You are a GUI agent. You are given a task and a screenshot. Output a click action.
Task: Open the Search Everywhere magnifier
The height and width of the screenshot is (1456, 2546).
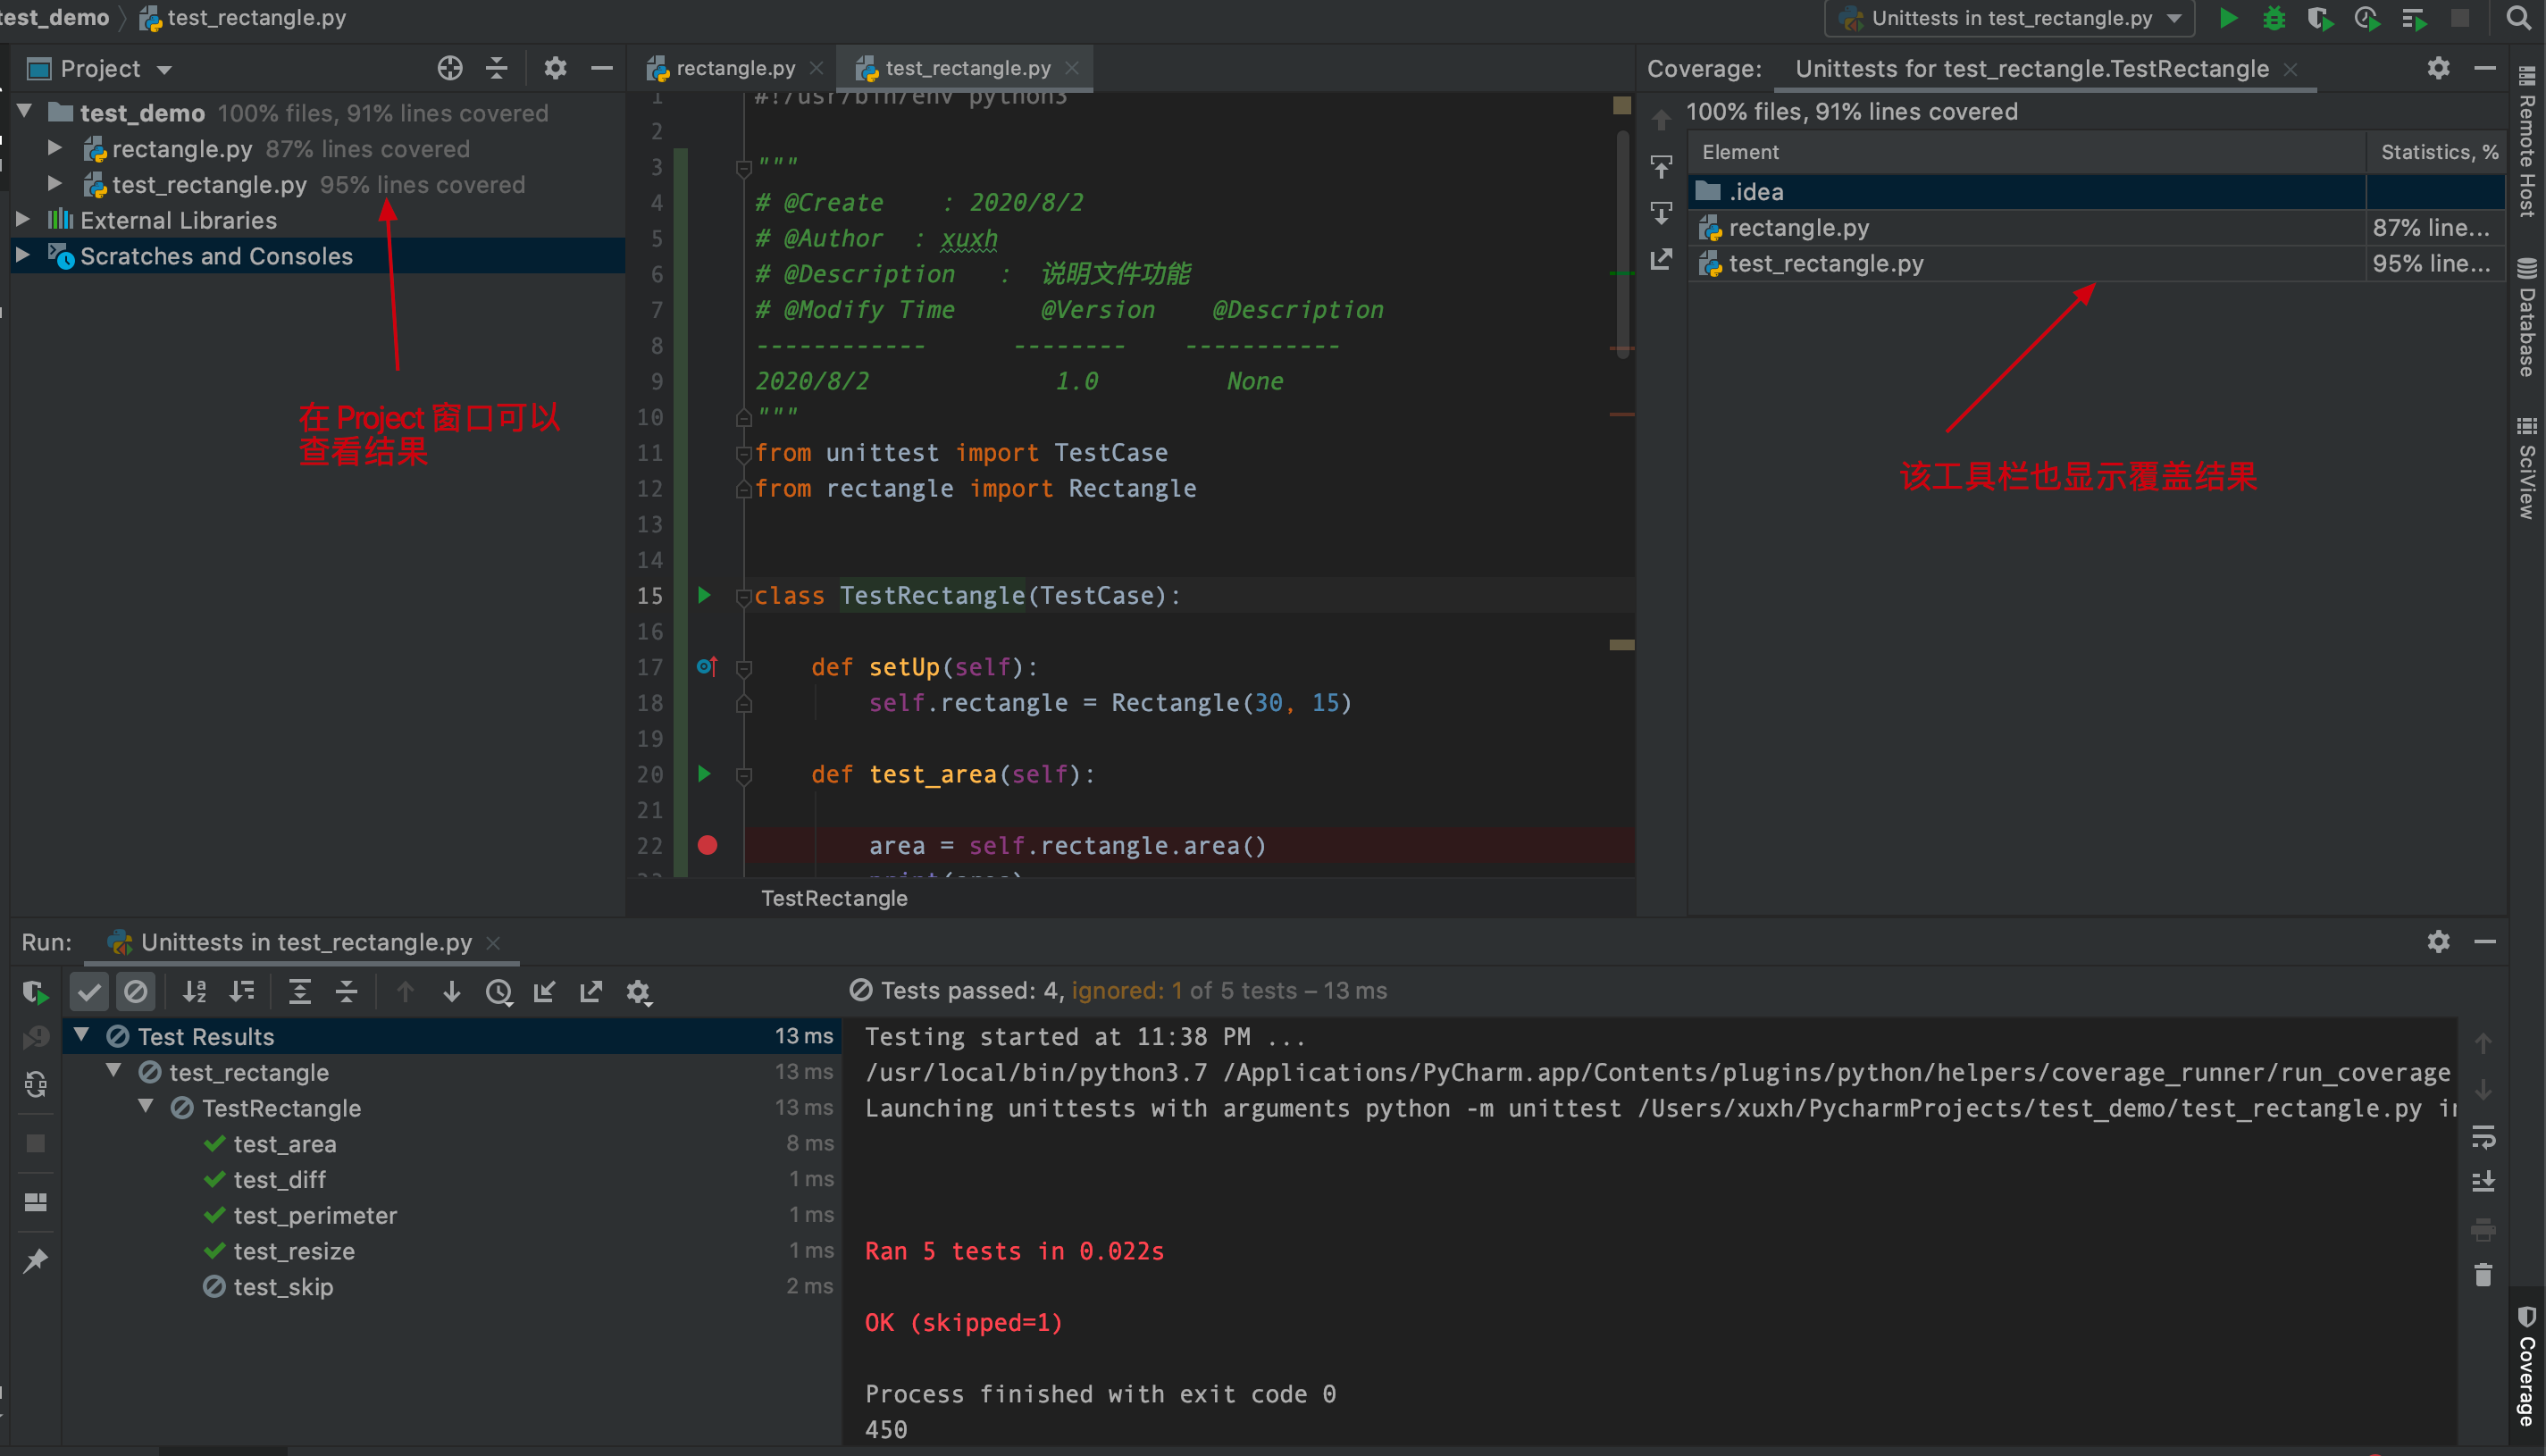click(x=2518, y=18)
